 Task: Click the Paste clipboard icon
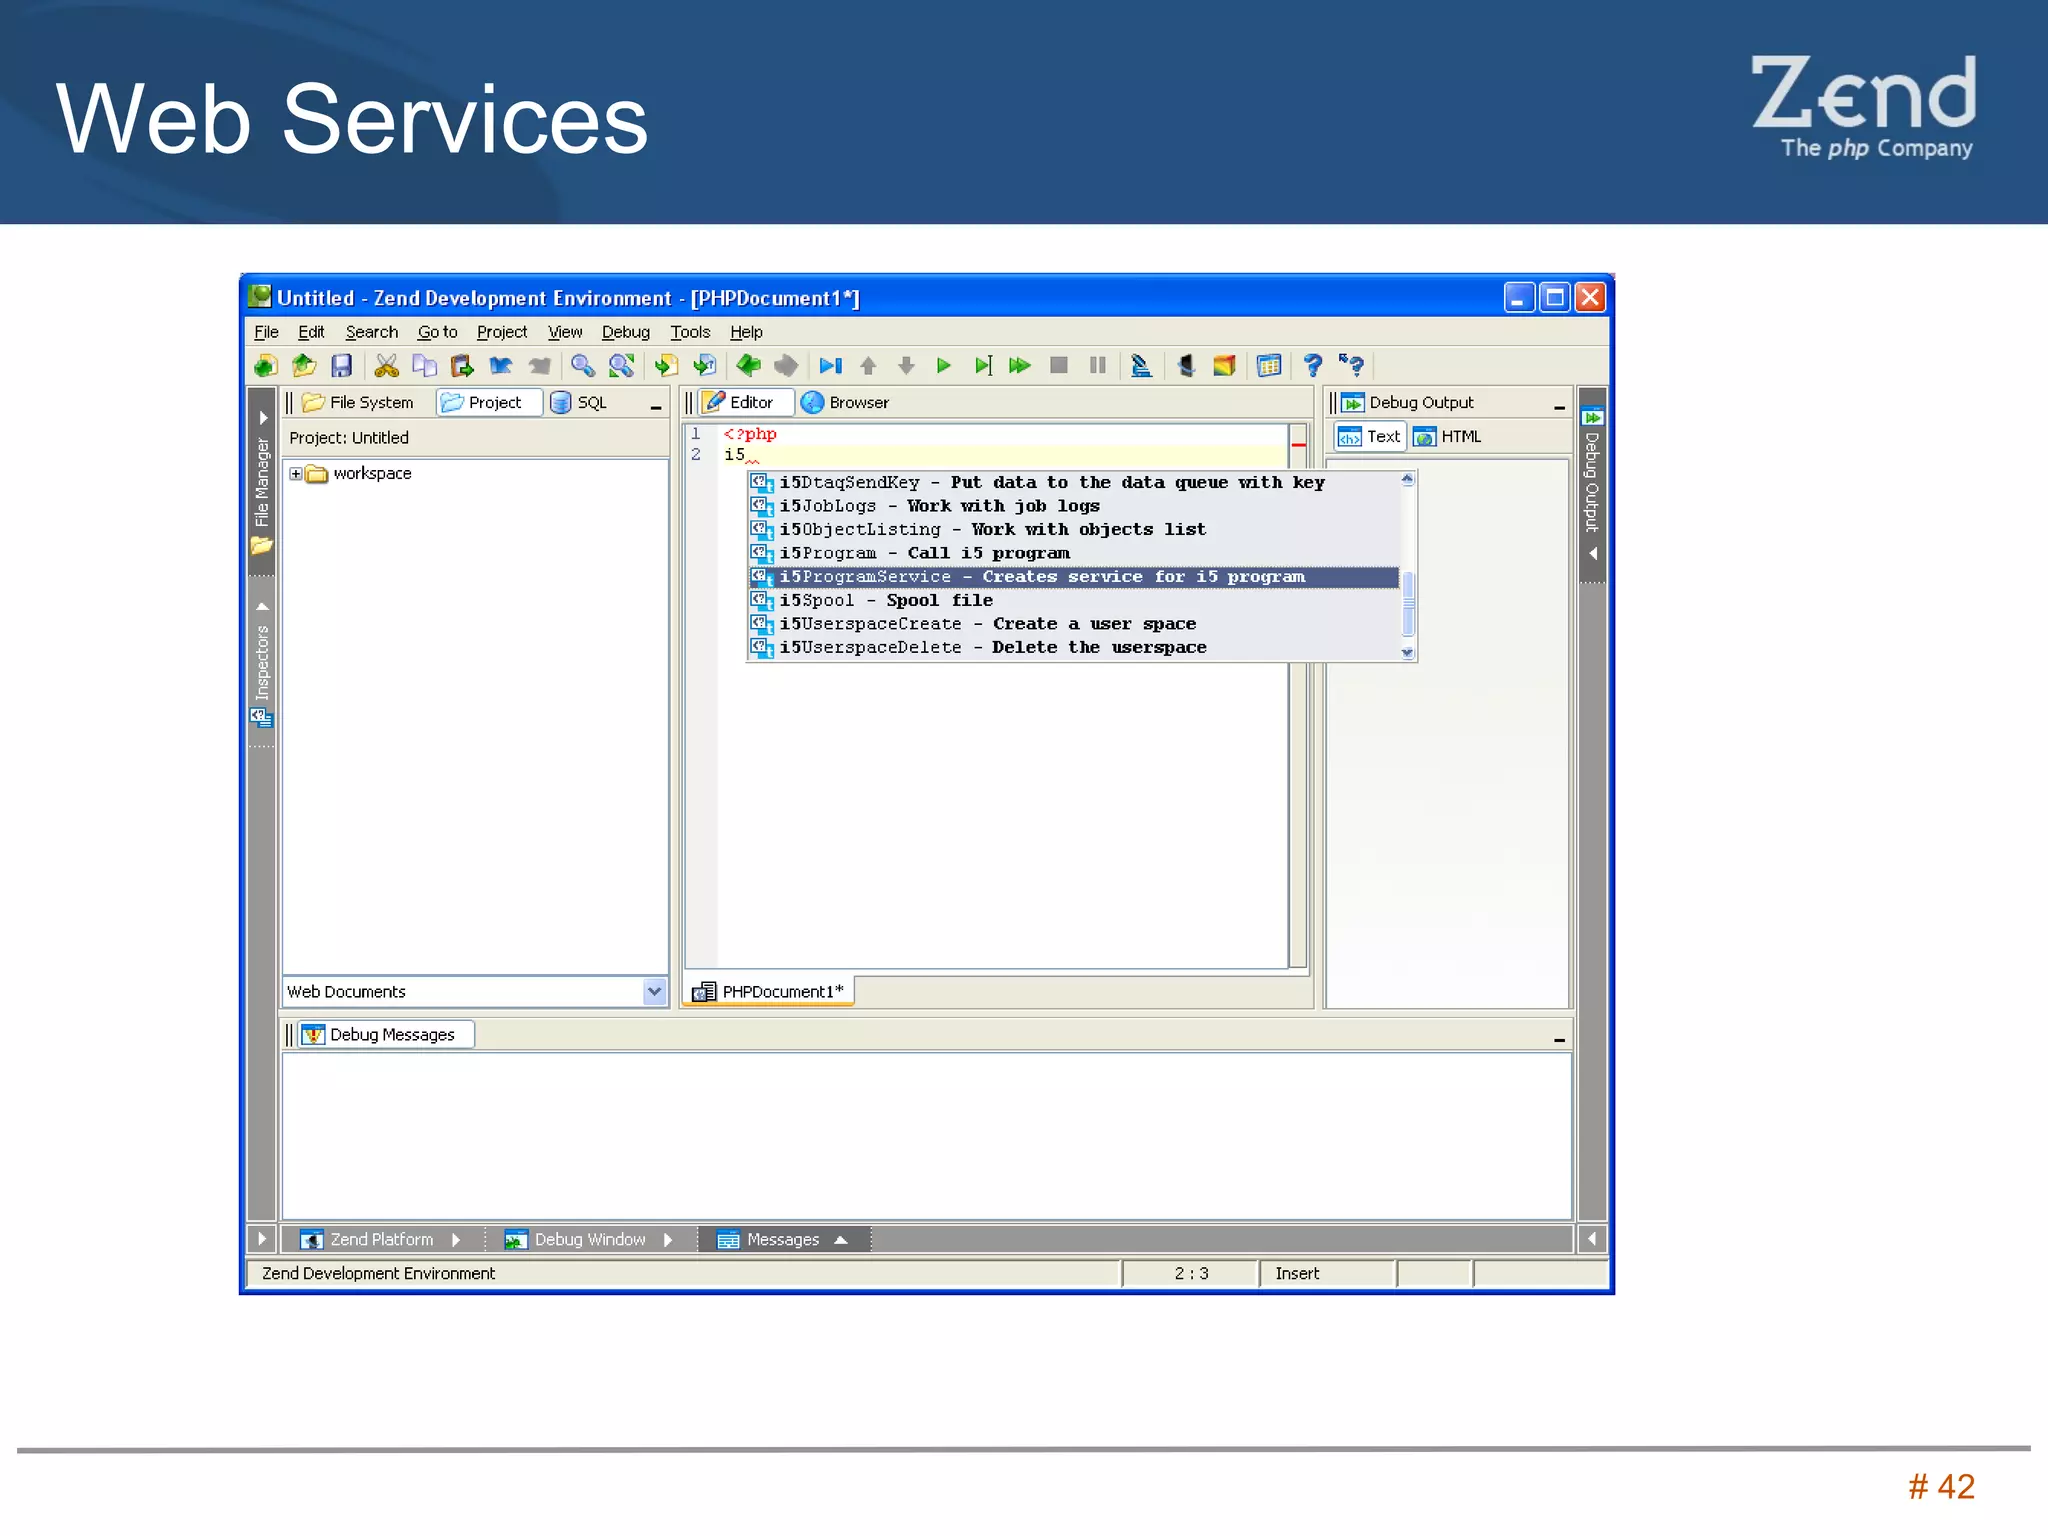pyautogui.click(x=462, y=366)
